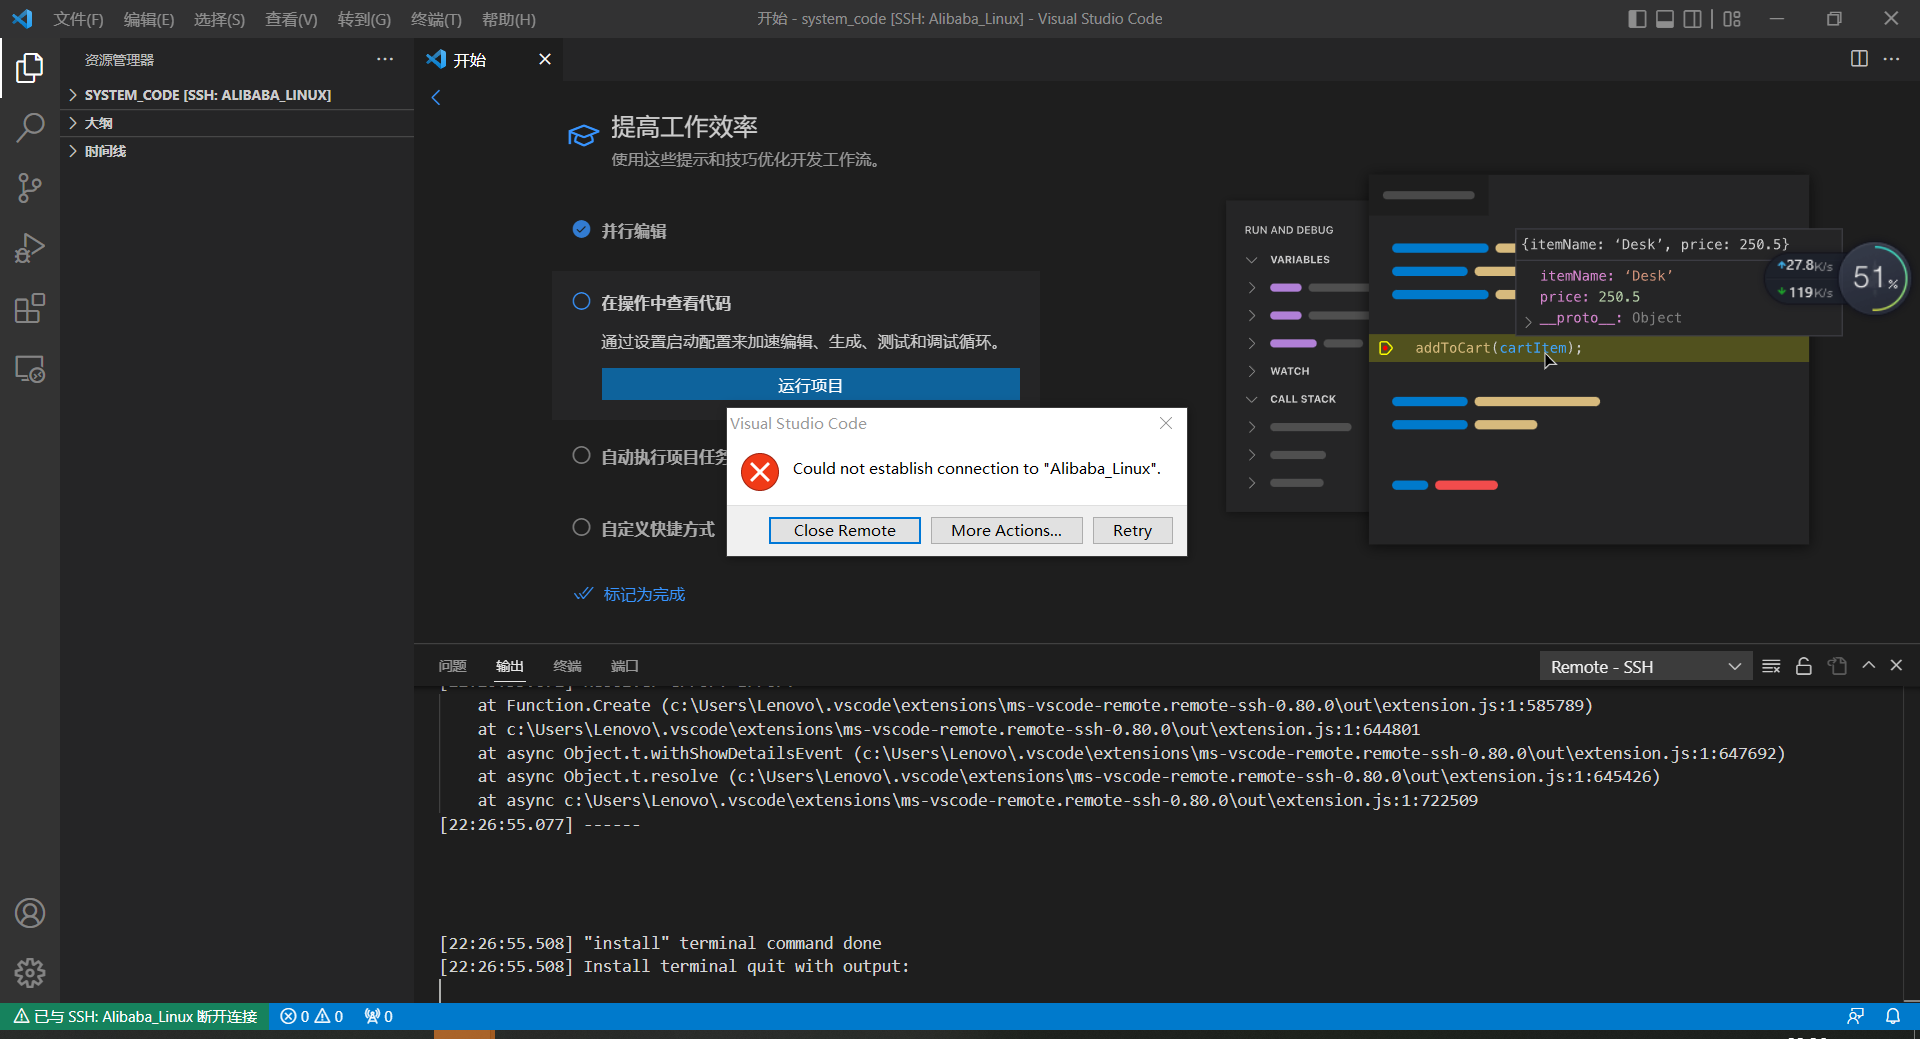Select the 自动执行项目任务 step circle
Image resolution: width=1920 pixels, height=1039 pixels.
[x=581, y=456]
